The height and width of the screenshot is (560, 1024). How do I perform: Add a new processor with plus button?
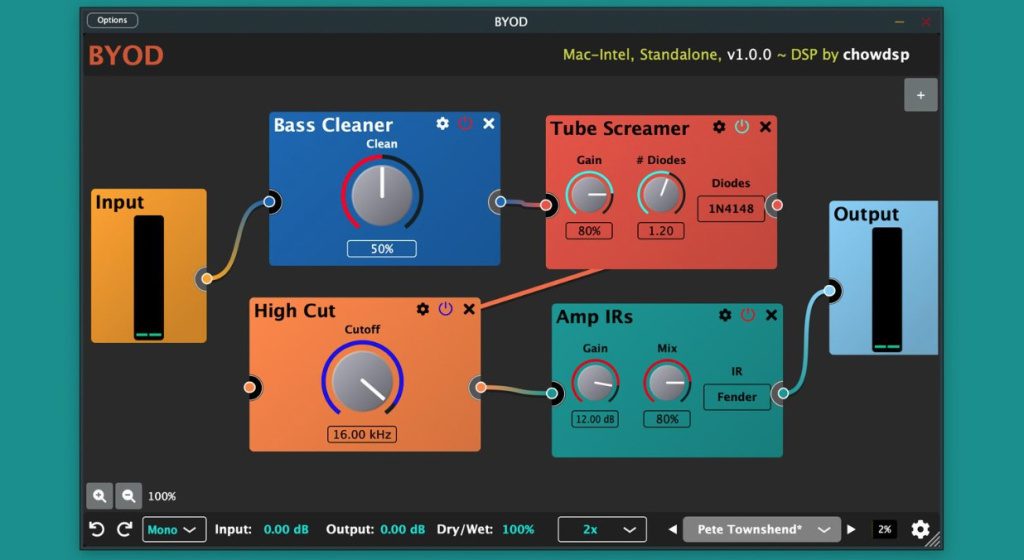click(921, 95)
